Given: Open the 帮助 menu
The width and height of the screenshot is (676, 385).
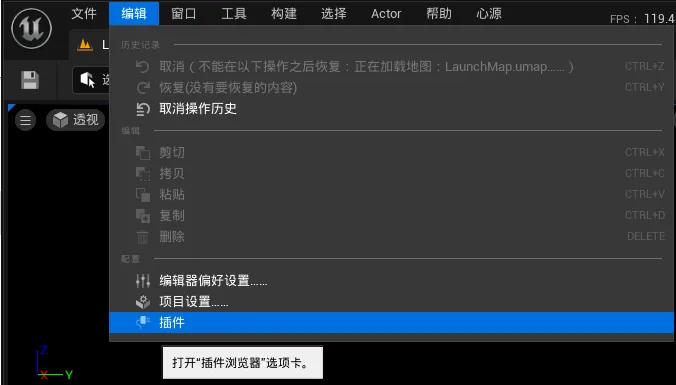Looking at the screenshot, I should click(439, 13).
